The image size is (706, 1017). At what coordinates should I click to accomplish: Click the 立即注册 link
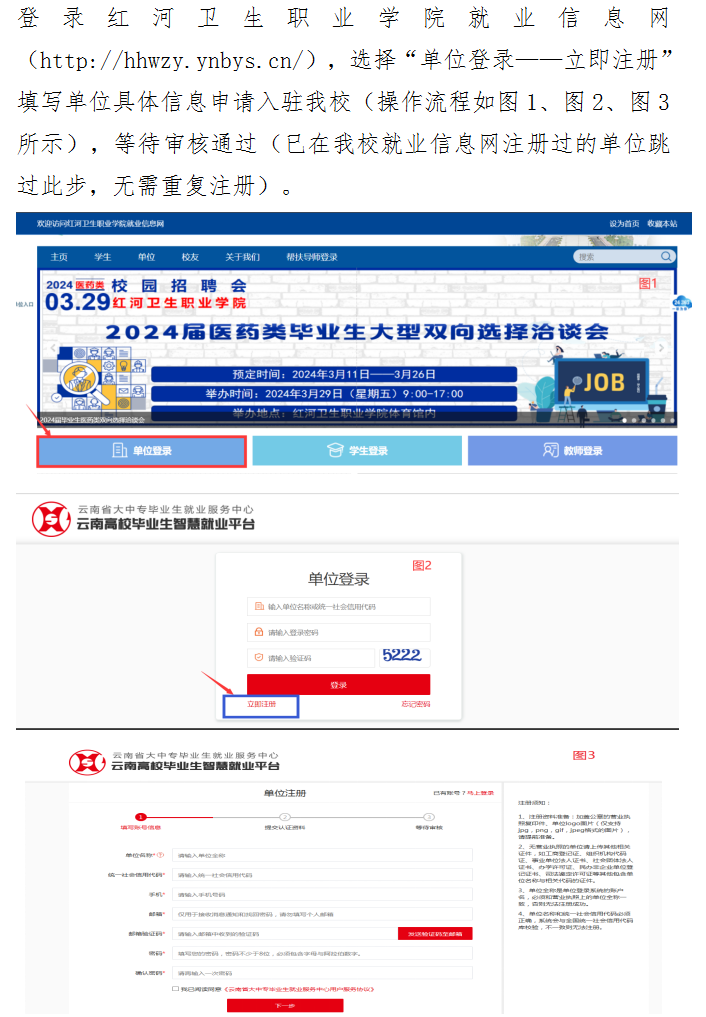point(261,705)
